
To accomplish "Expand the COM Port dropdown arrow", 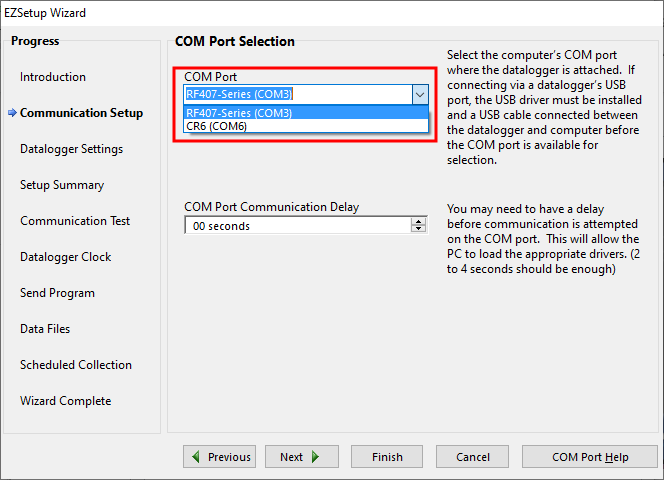I will coord(419,94).
